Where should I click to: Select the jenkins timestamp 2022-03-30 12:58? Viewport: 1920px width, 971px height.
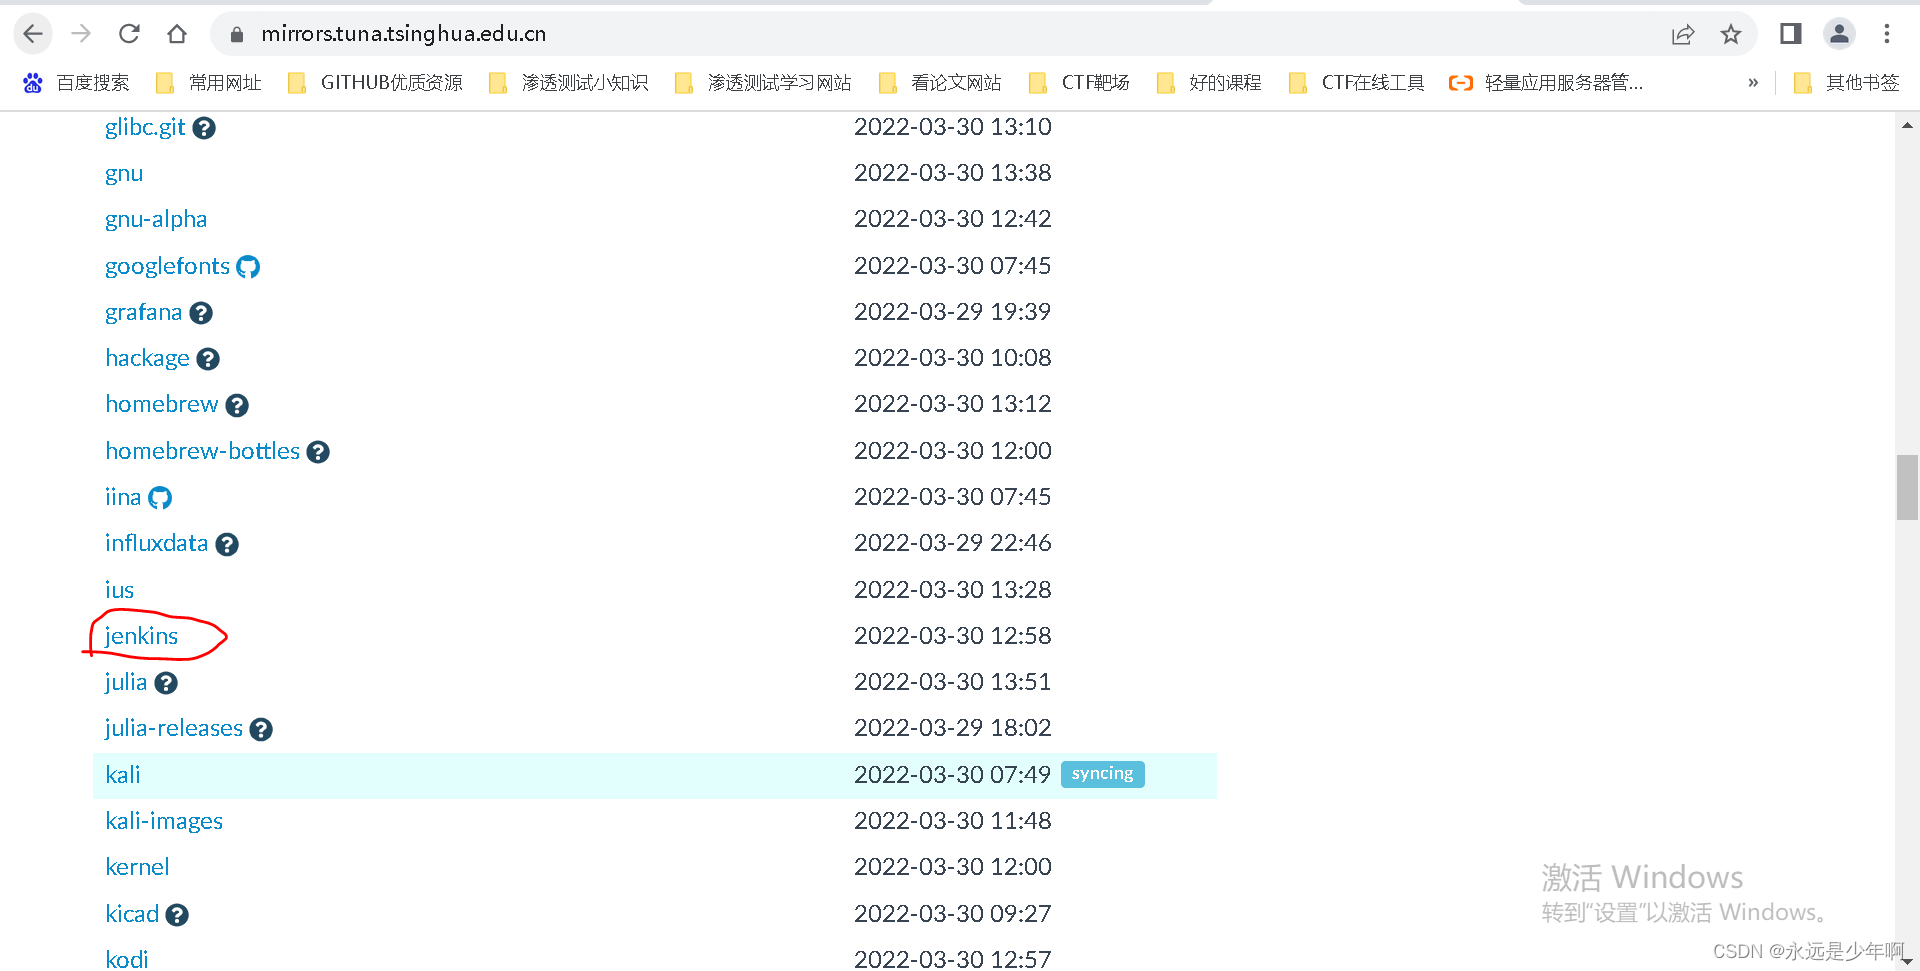tap(952, 636)
